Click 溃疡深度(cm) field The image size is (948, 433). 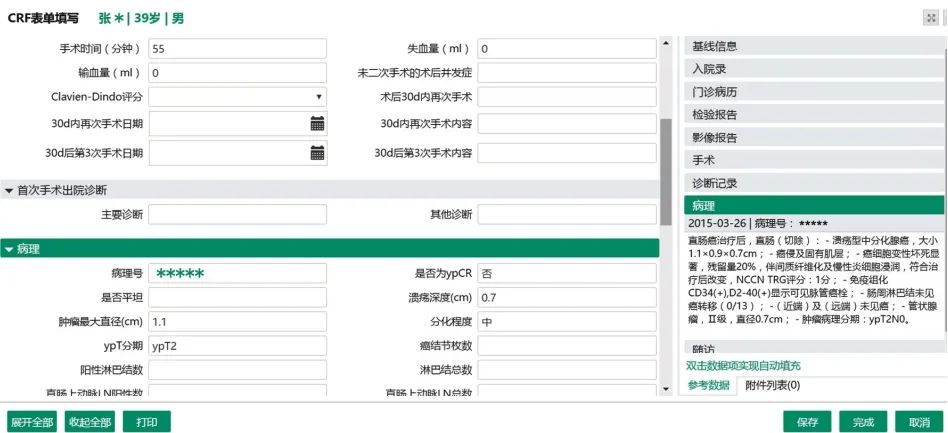[x=567, y=298]
